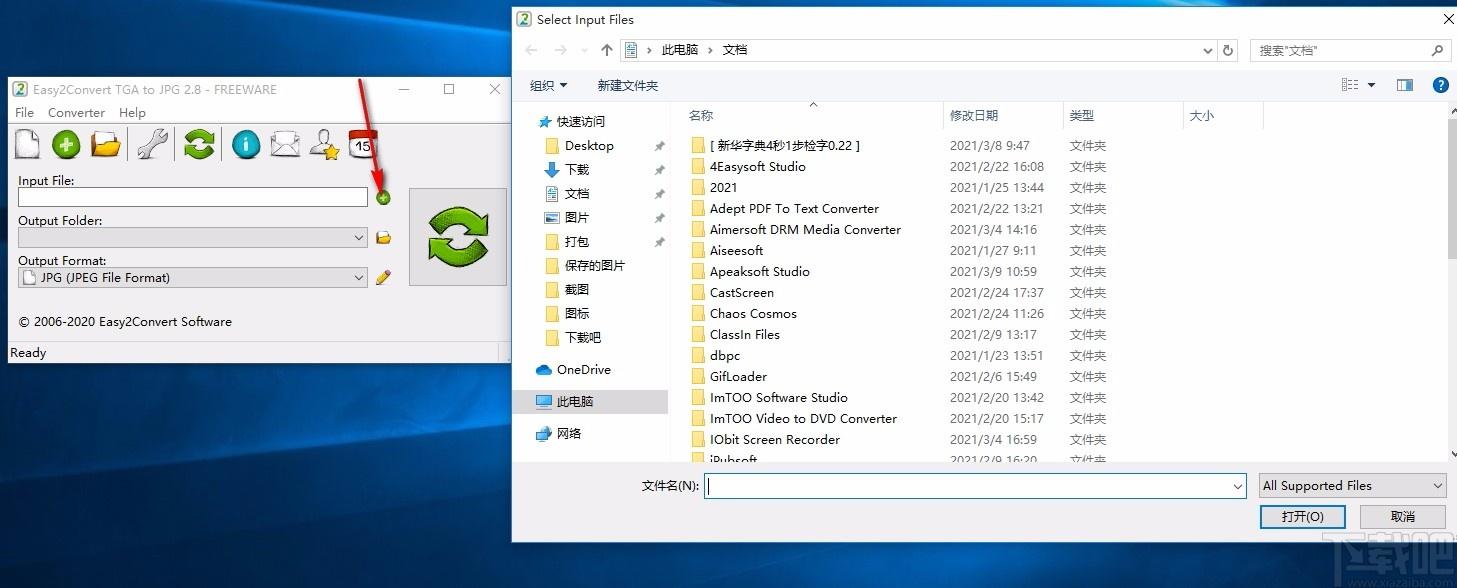Click the small green Convert toolbar icon
The image size is (1457, 588).
pos(199,145)
